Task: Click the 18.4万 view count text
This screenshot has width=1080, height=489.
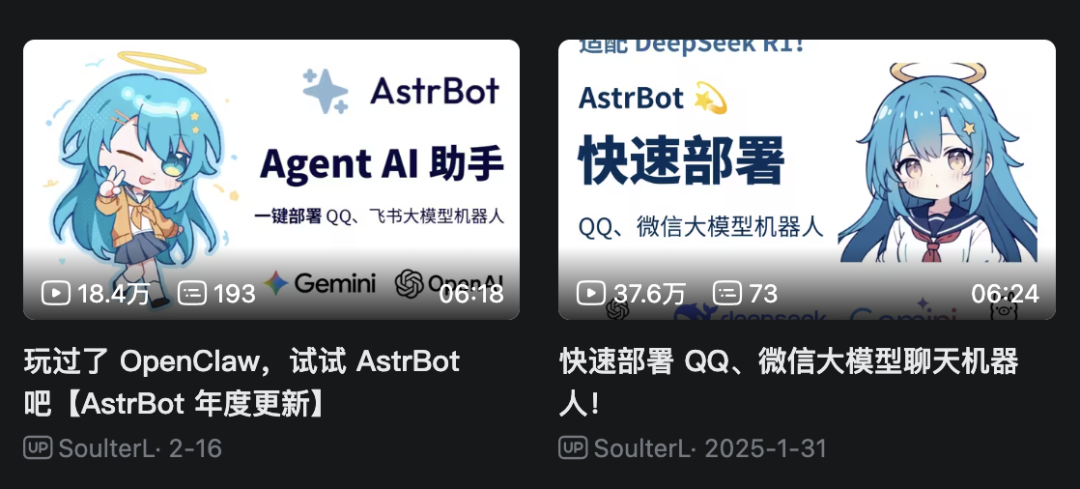Action: point(114,294)
